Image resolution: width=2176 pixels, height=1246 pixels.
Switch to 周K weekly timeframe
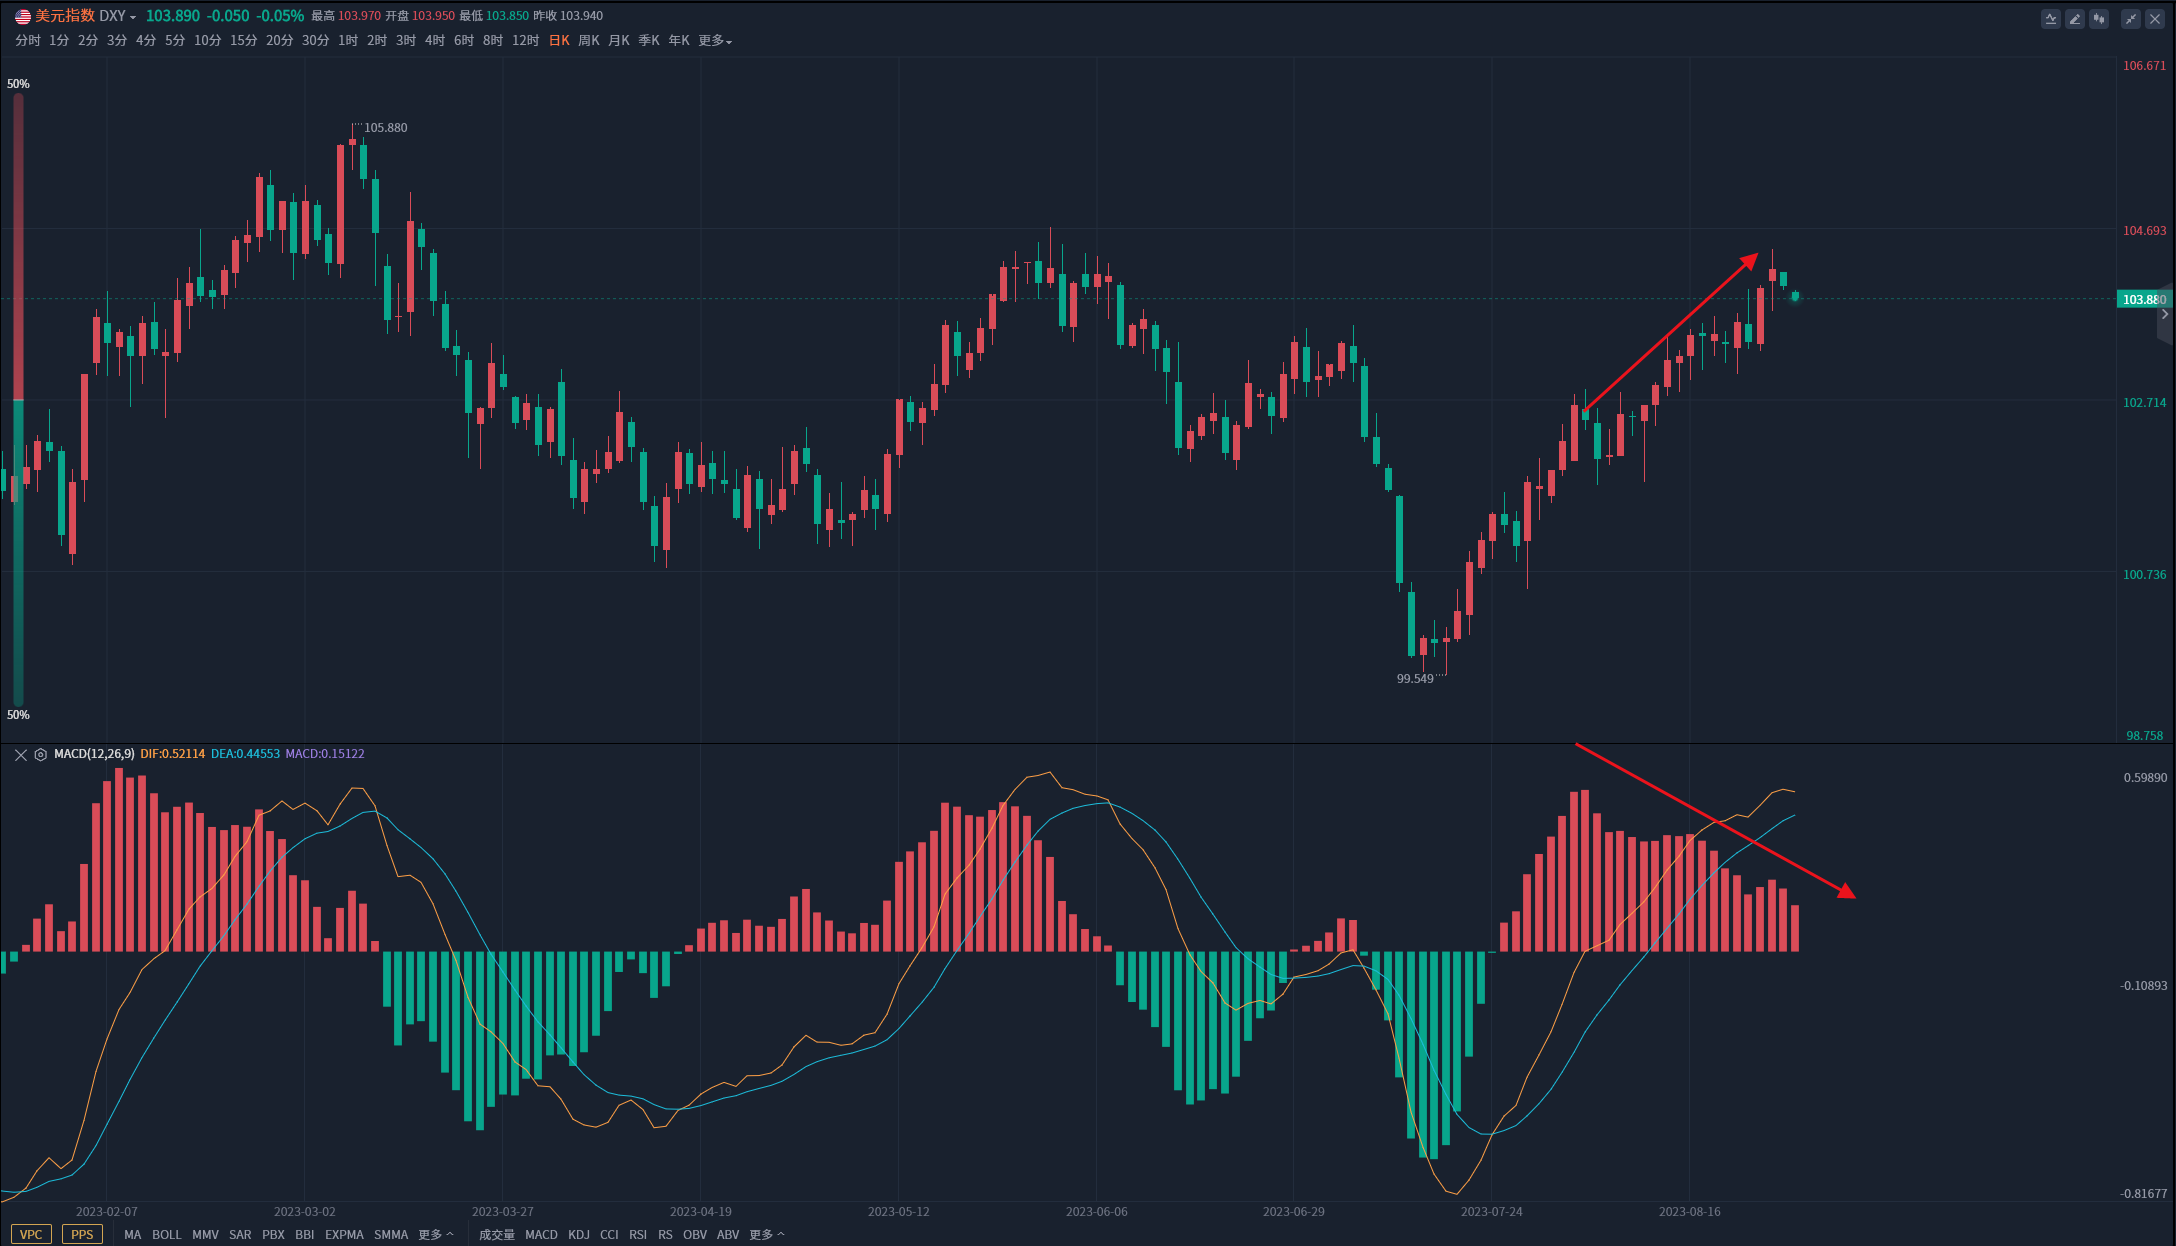[x=588, y=41]
